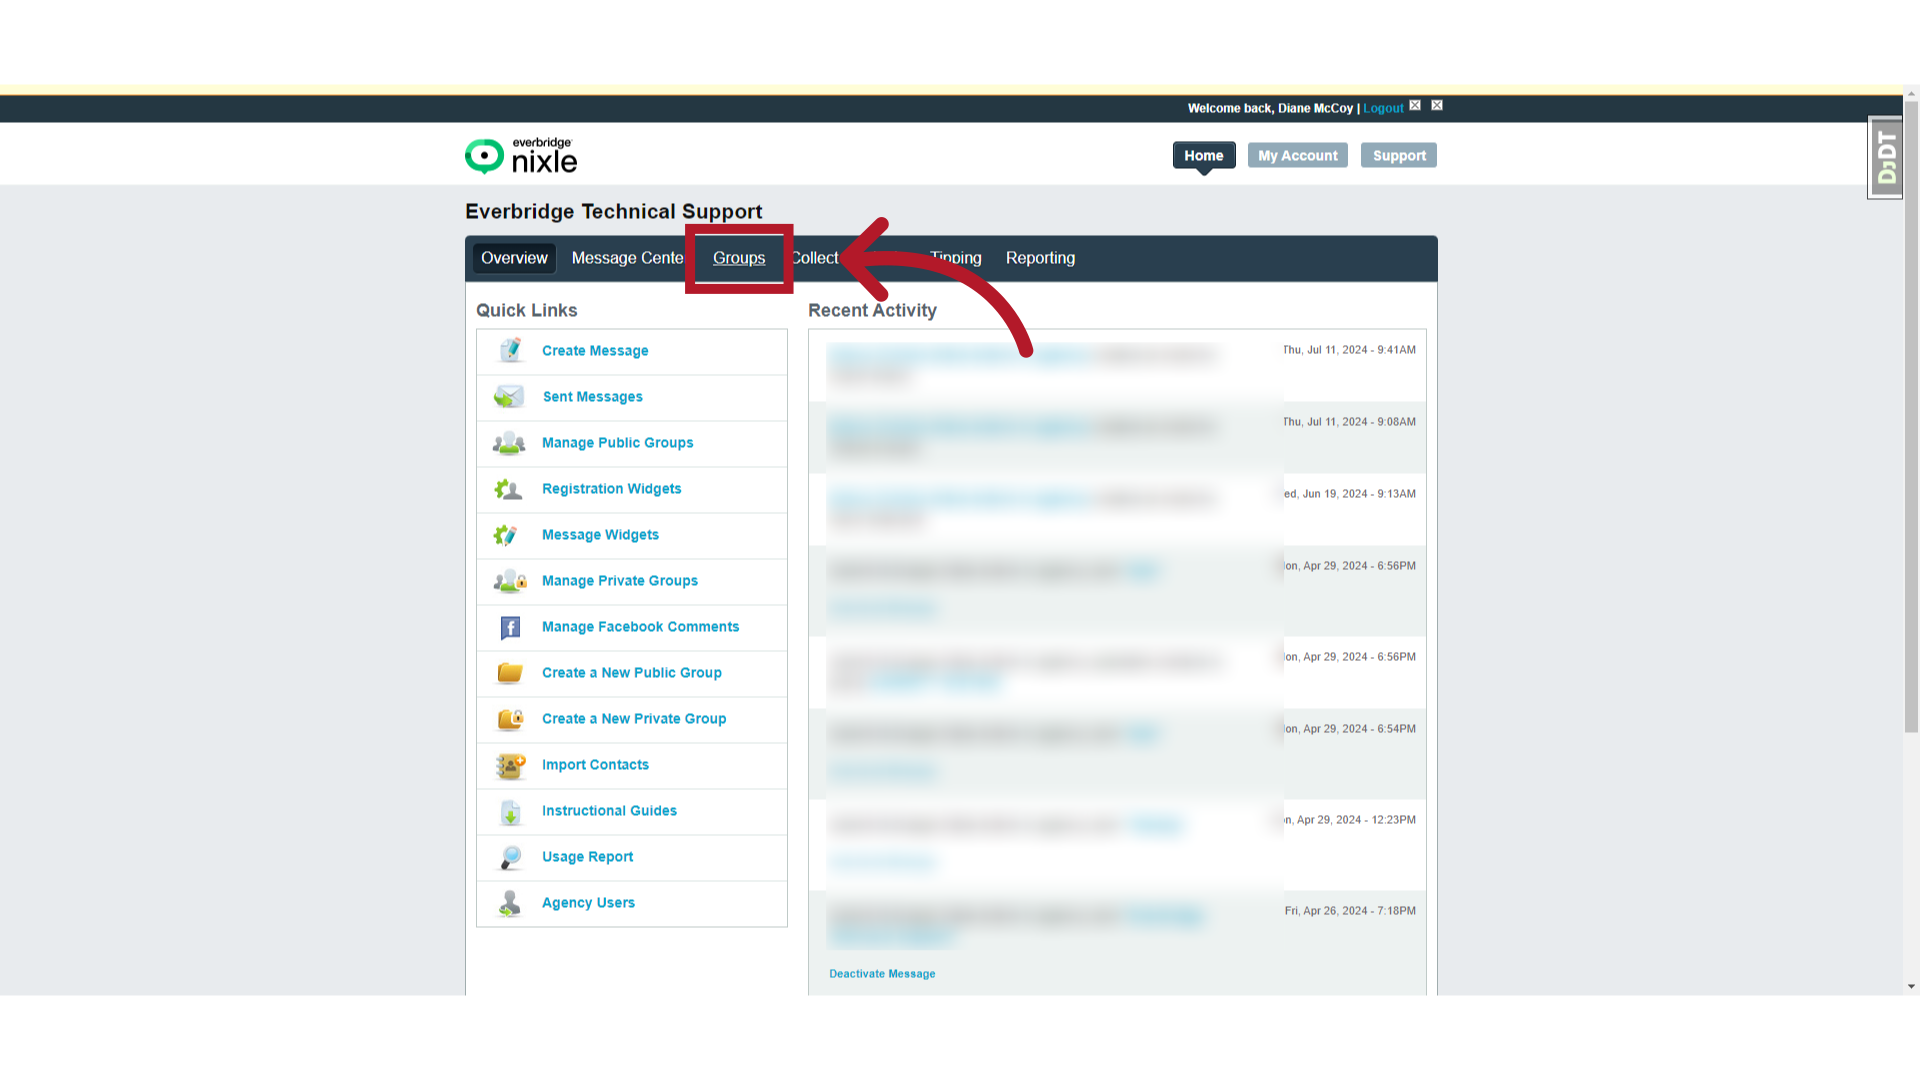Click the My Account button
The width and height of the screenshot is (1920, 1080).
click(1297, 155)
